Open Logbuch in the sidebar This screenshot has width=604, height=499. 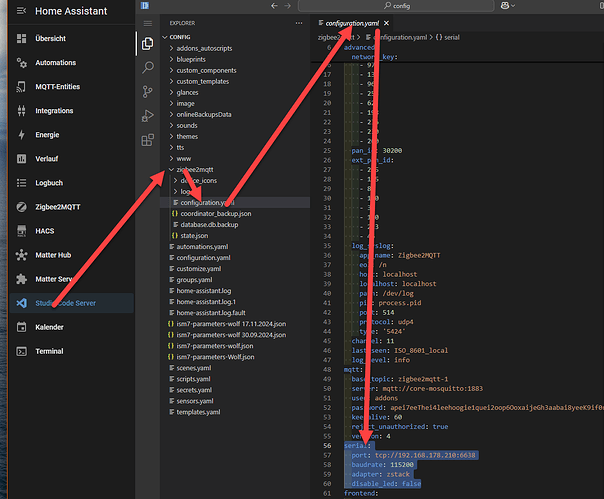[71, 183]
